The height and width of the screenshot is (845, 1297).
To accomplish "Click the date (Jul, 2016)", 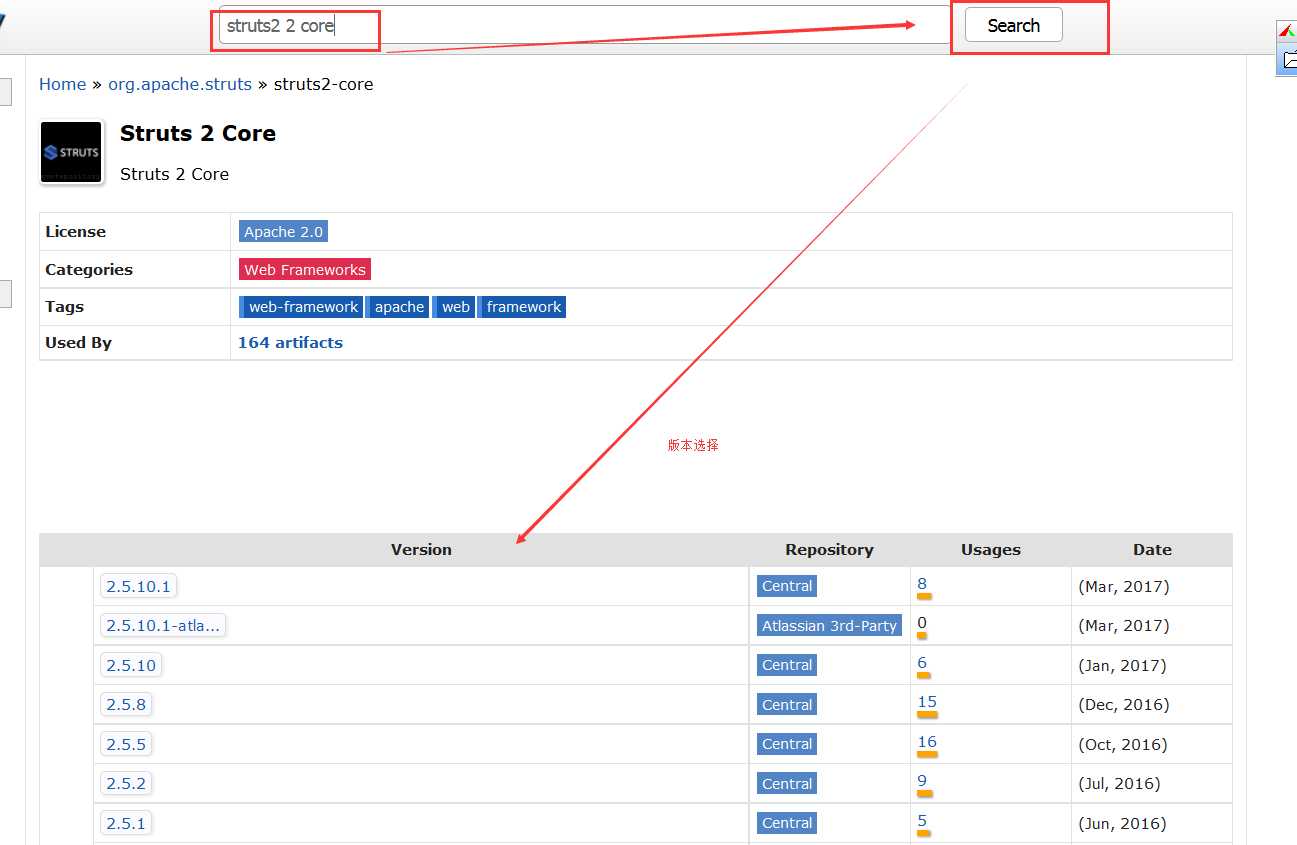I will point(1119,784).
